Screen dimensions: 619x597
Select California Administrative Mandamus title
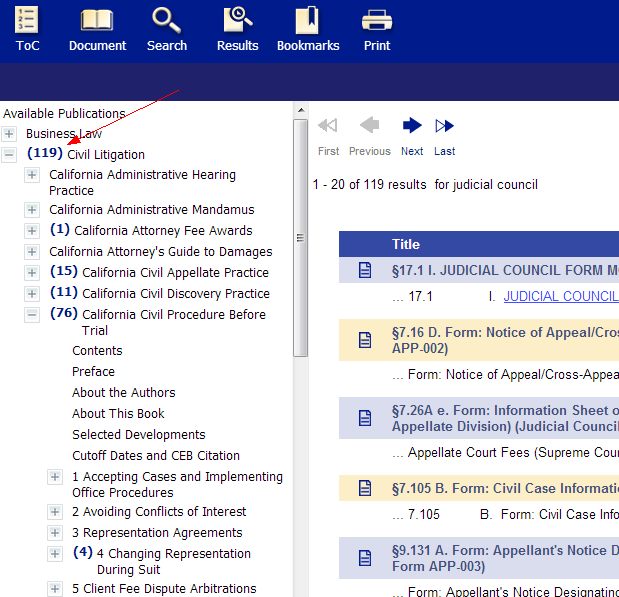pos(152,210)
